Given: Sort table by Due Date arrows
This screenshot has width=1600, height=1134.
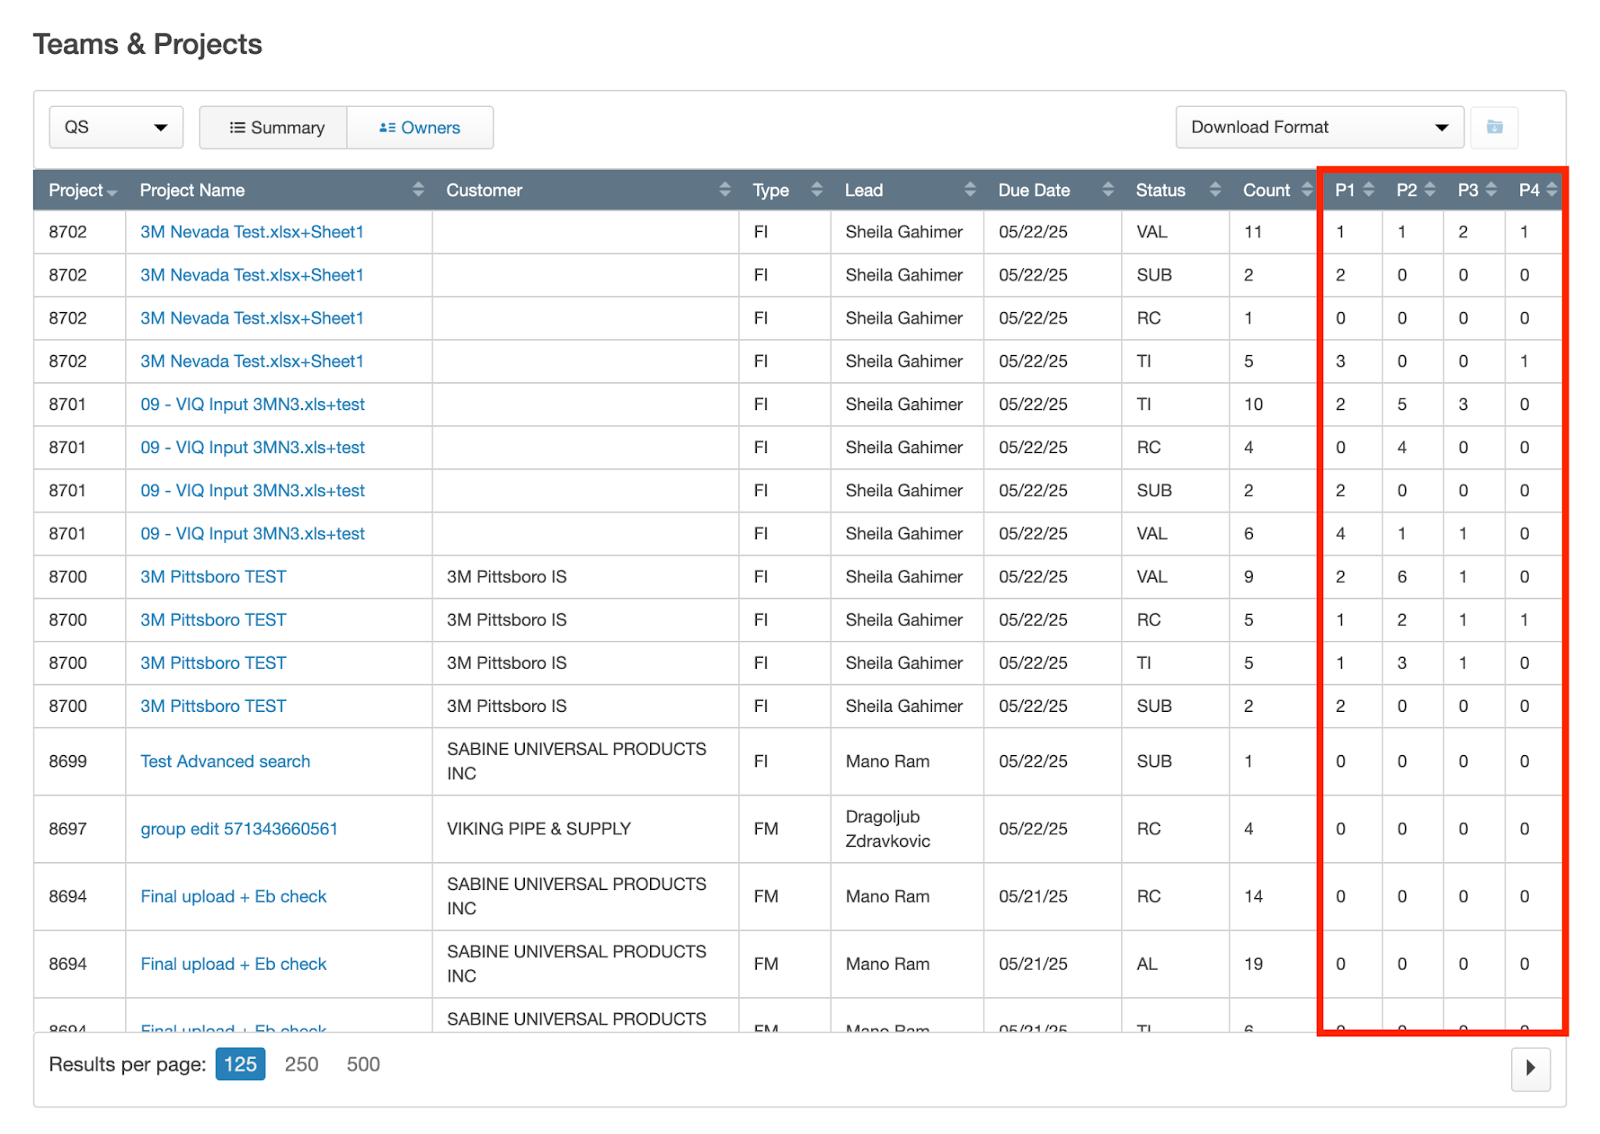Looking at the screenshot, I should tap(1107, 190).
